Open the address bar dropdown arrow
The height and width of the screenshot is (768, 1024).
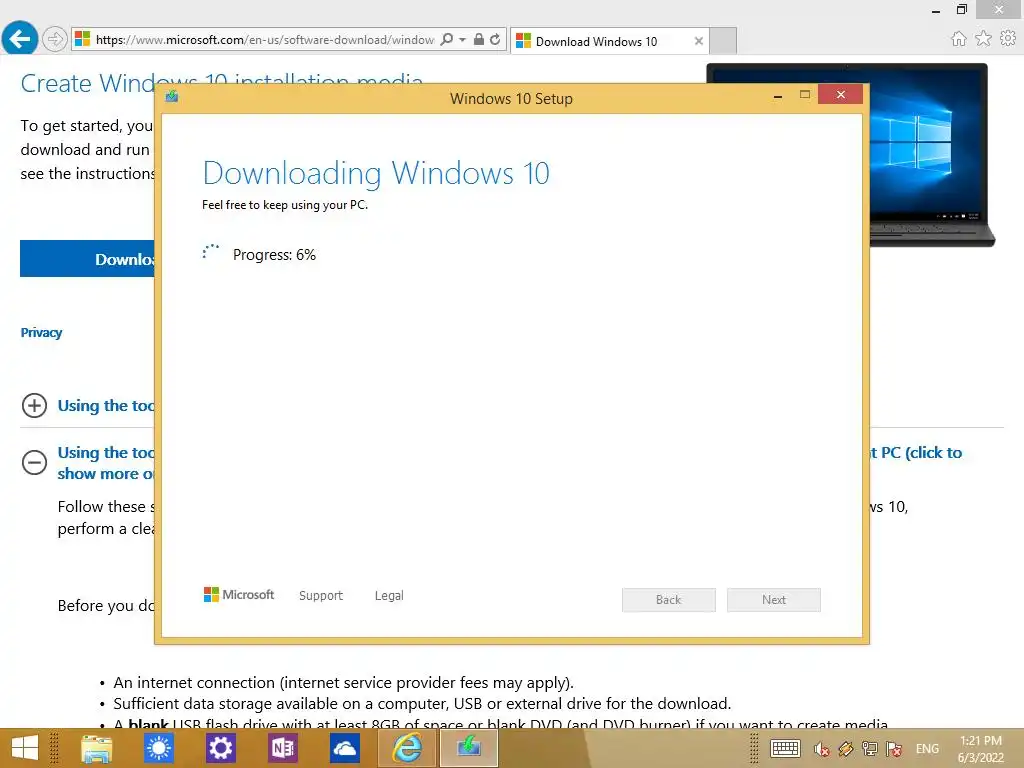[x=462, y=39]
